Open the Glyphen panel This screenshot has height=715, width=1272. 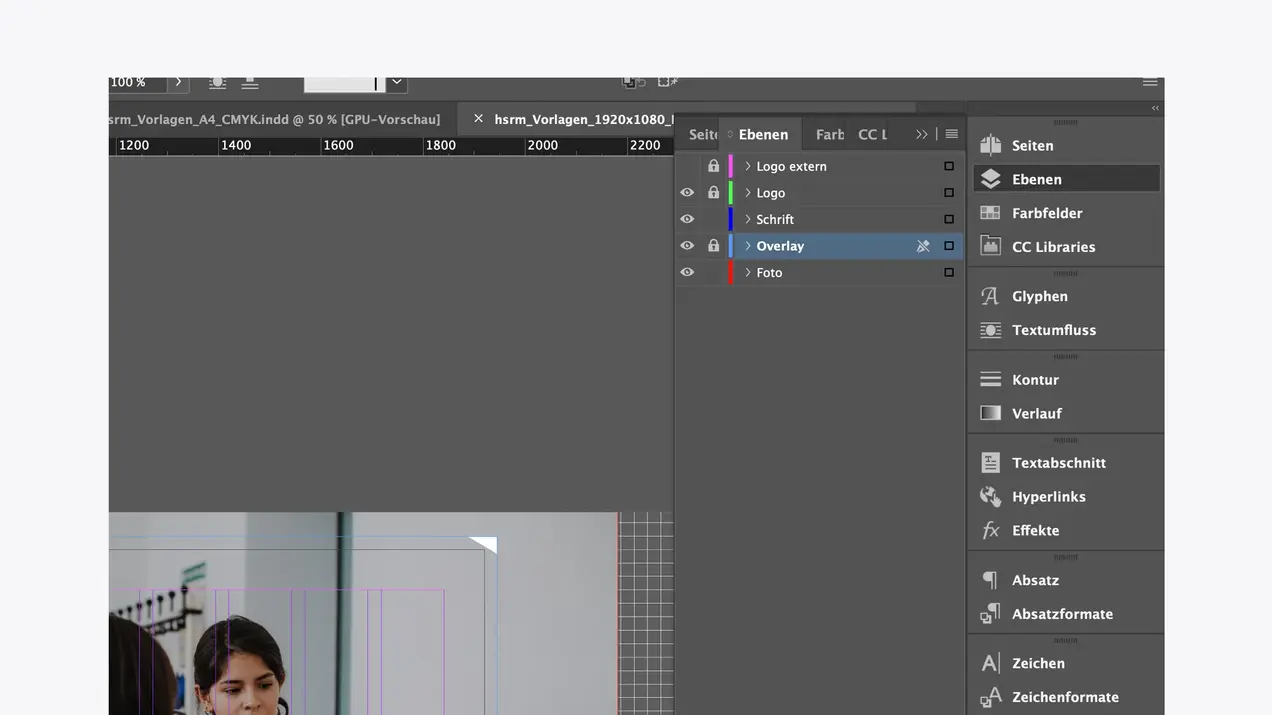click(x=1040, y=296)
